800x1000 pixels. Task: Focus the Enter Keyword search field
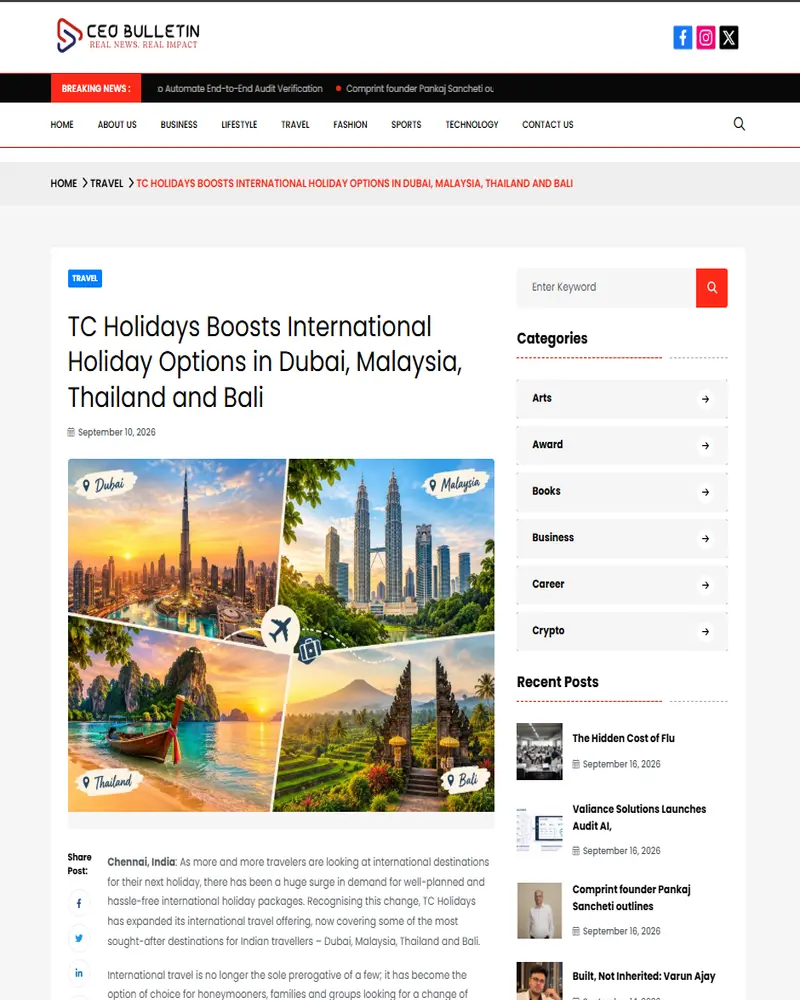tap(606, 288)
